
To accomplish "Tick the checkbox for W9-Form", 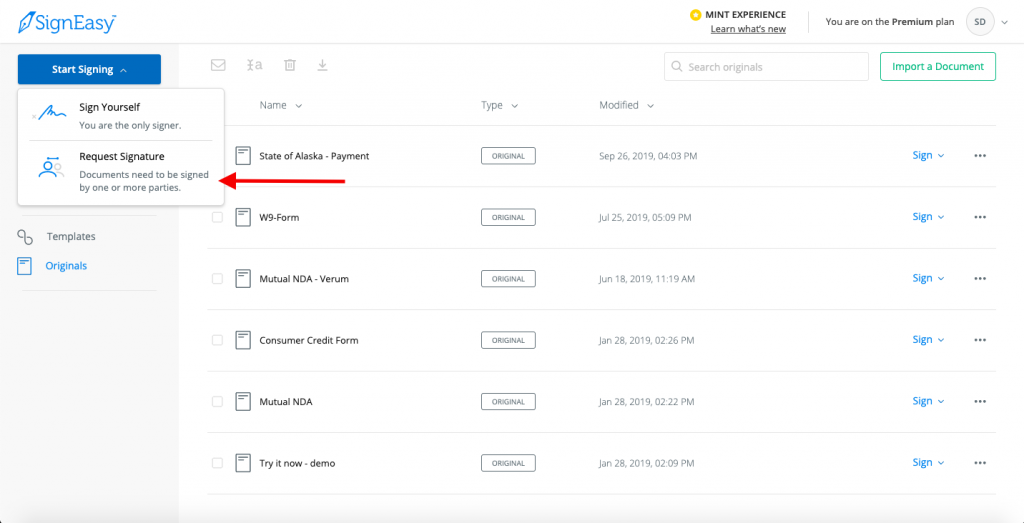I will pyautogui.click(x=217, y=217).
